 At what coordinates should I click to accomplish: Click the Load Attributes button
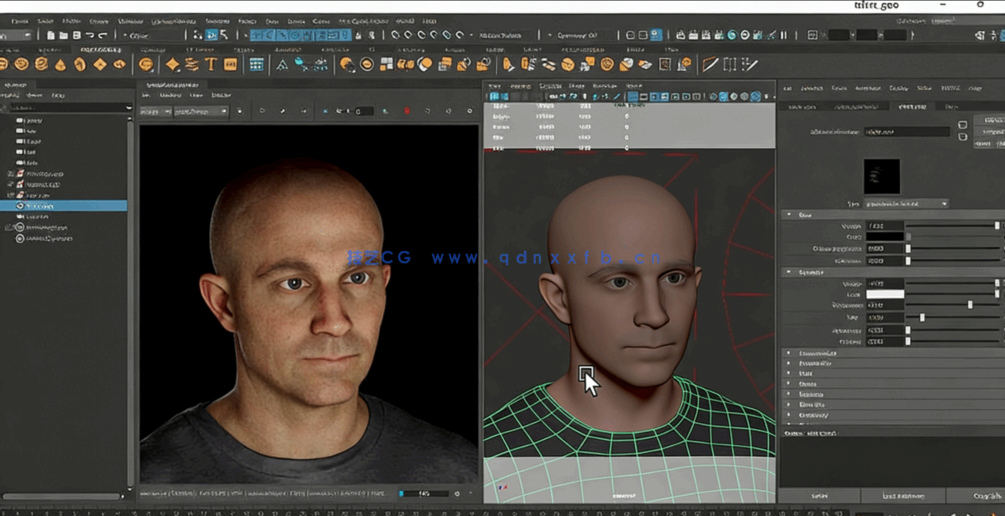pyautogui.click(x=903, y=496)
